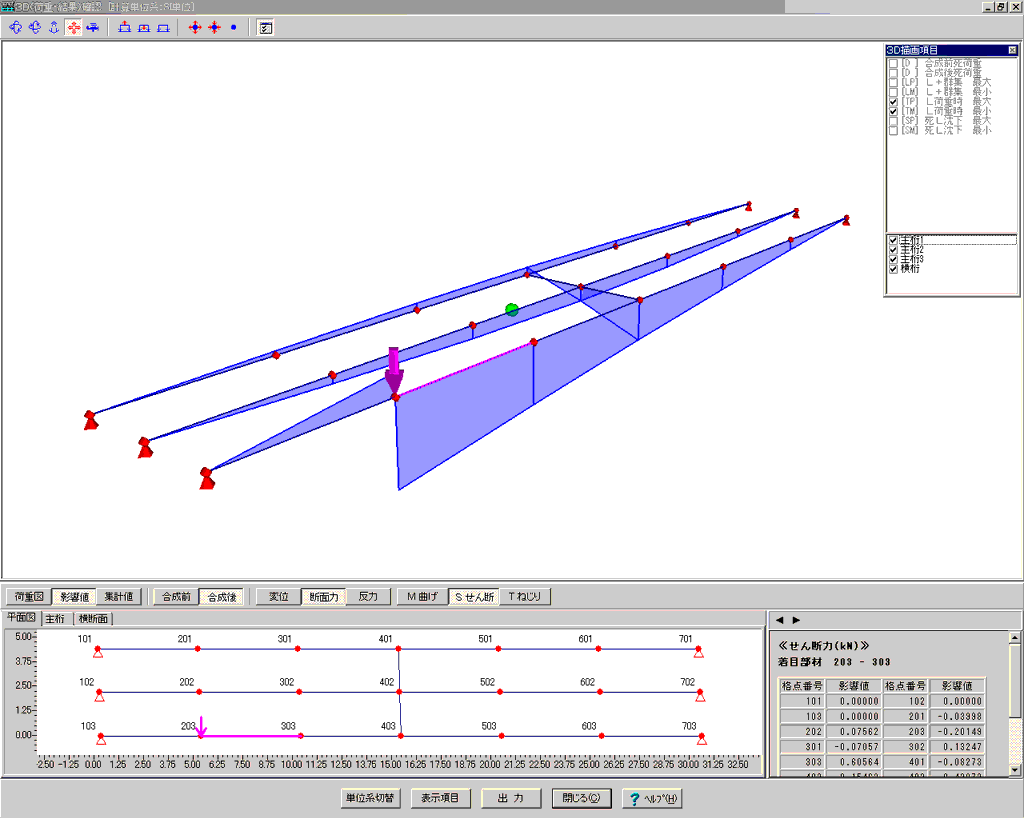This screenshot has width=1024, height=819.
Task: Open help with the ヘルプ(H) button
Action: tap(652, 798)
